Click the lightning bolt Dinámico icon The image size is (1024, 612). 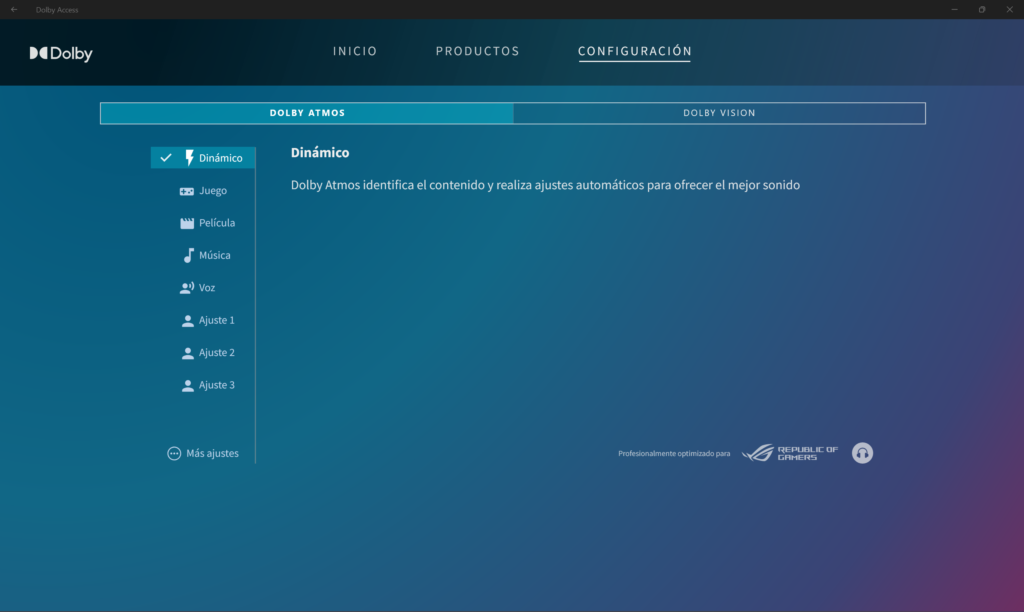point(189,158)
